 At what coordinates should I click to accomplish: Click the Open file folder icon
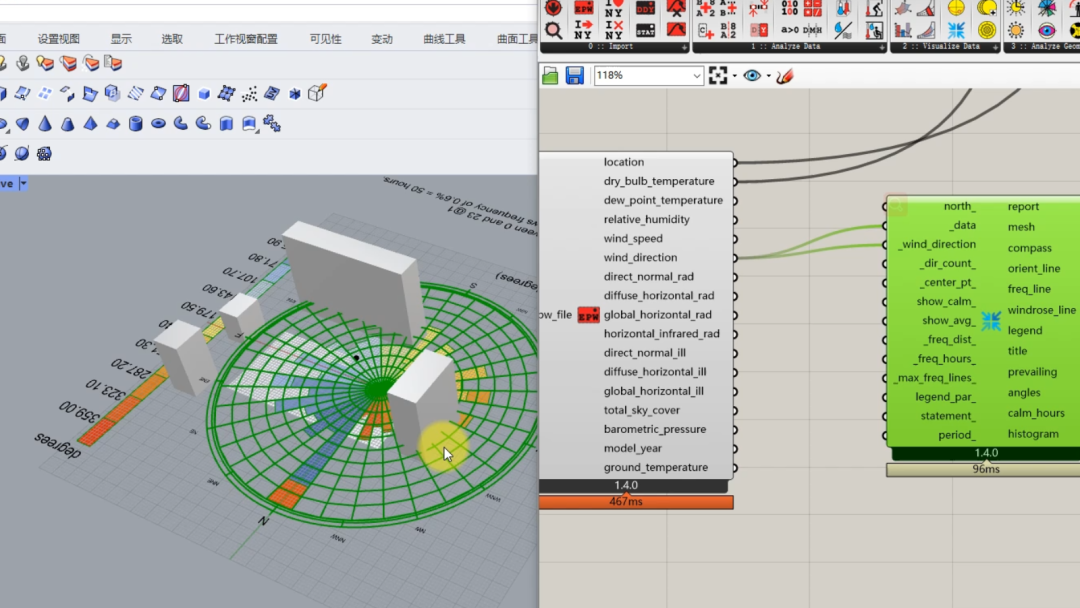coord(550,76)
